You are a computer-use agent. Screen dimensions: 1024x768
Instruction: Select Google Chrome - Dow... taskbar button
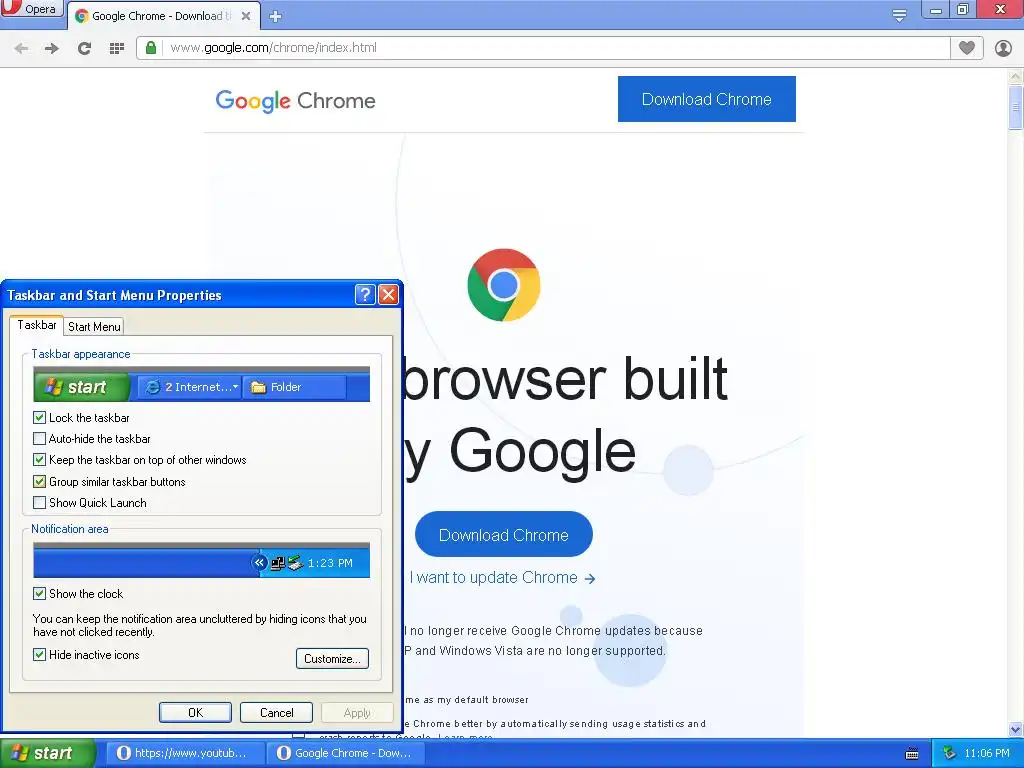pos(347,753)
